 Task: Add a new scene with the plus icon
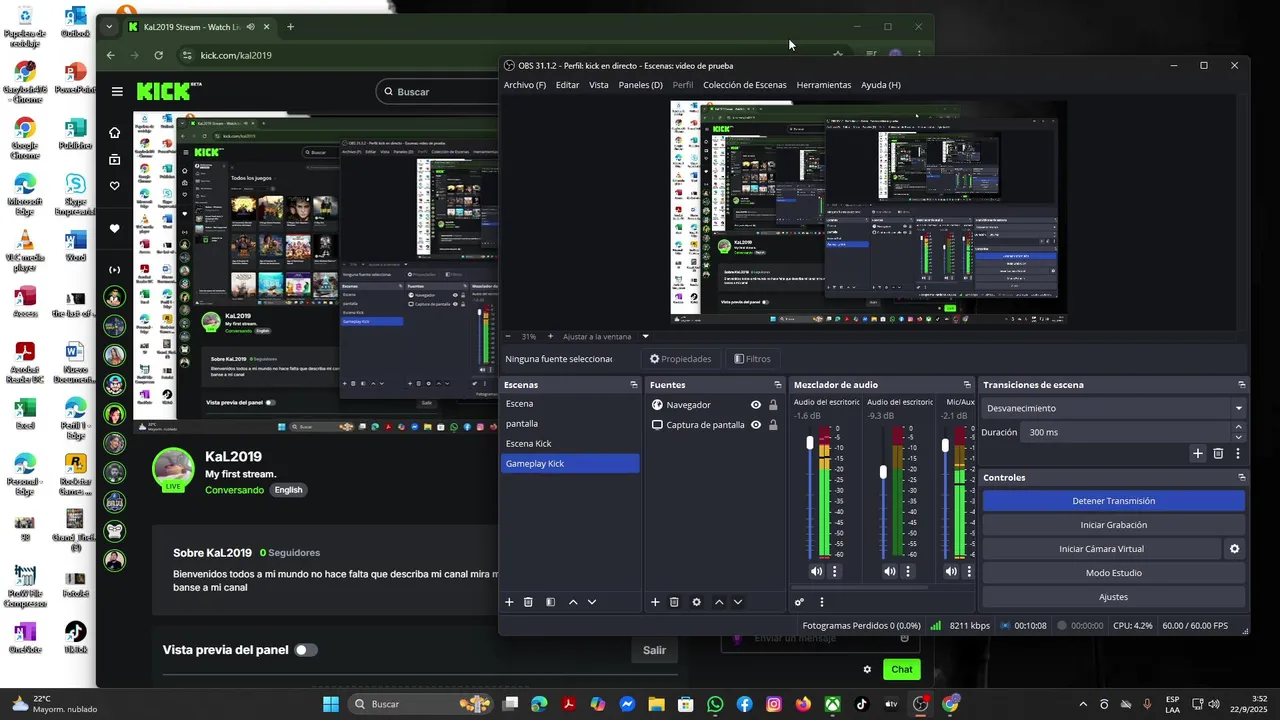(509, 602)
